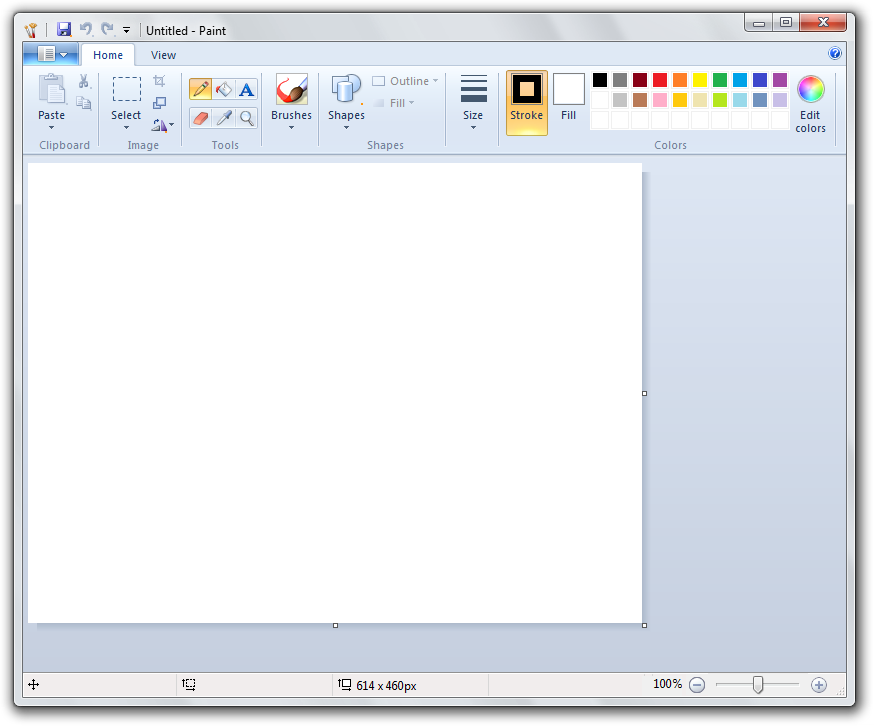Click the Paste button
The image size is (874, 726).
[51, 102]
